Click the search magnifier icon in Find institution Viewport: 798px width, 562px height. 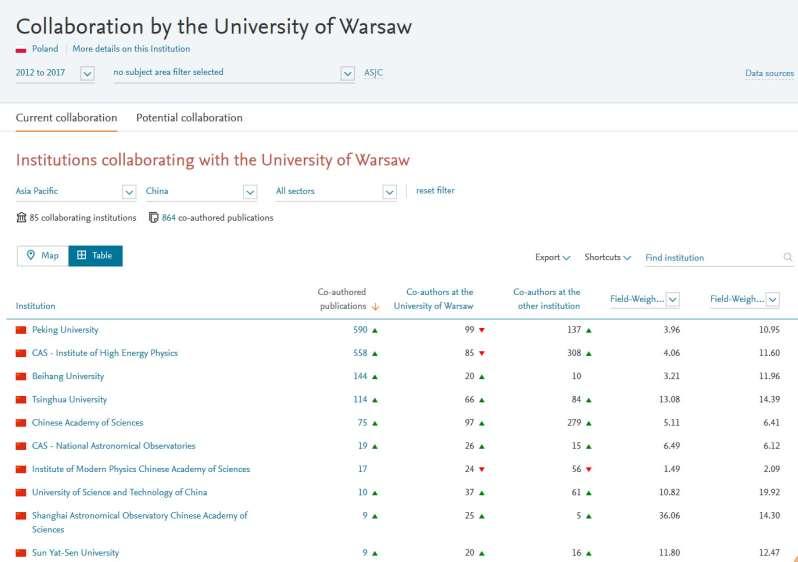pos(788,258)
